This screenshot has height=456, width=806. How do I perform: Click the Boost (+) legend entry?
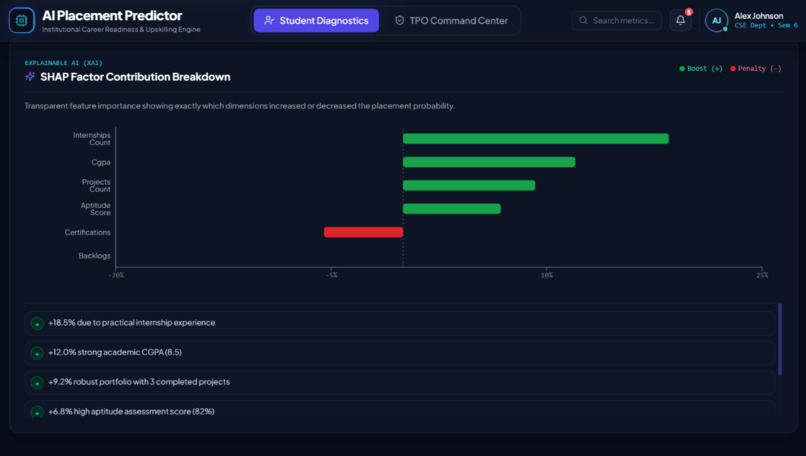701,68
